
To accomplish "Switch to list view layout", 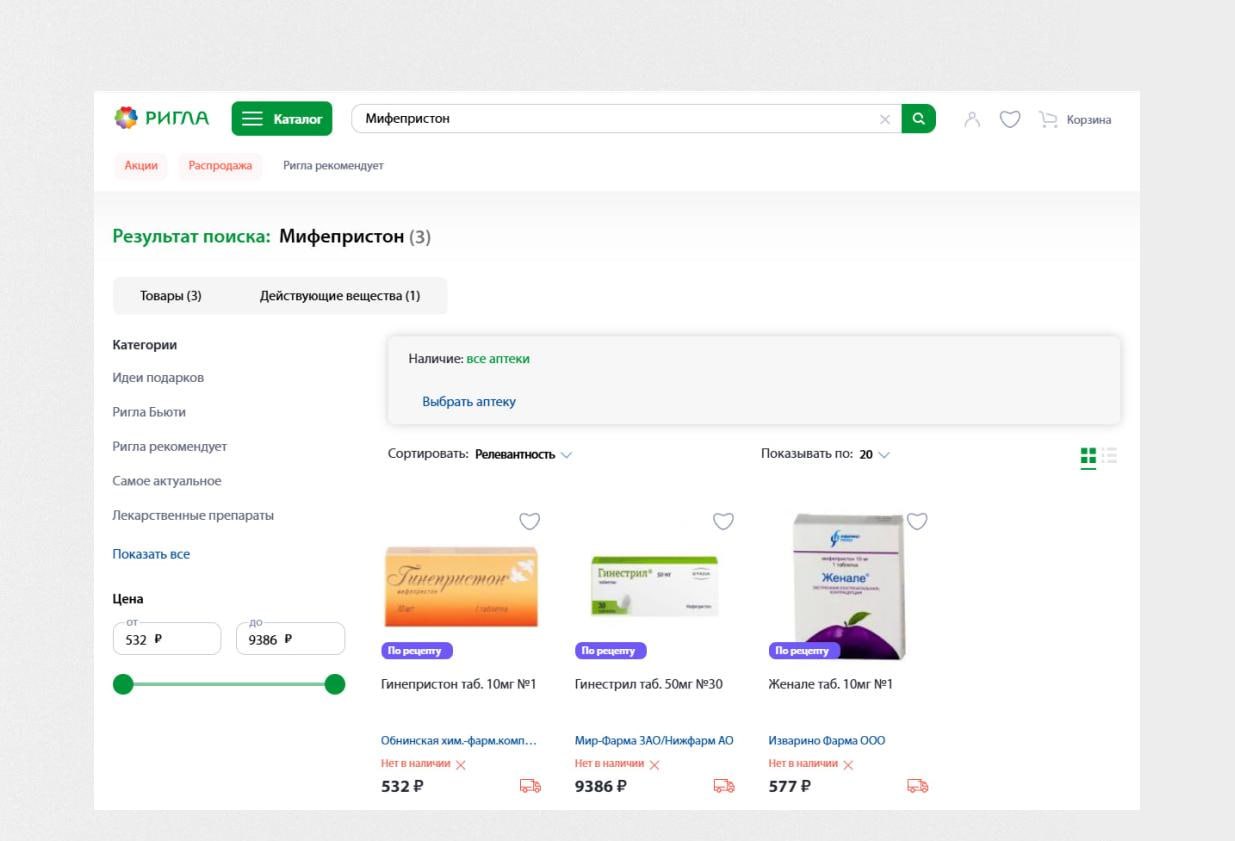I will pyautogui.click(x=1109, y=456).
